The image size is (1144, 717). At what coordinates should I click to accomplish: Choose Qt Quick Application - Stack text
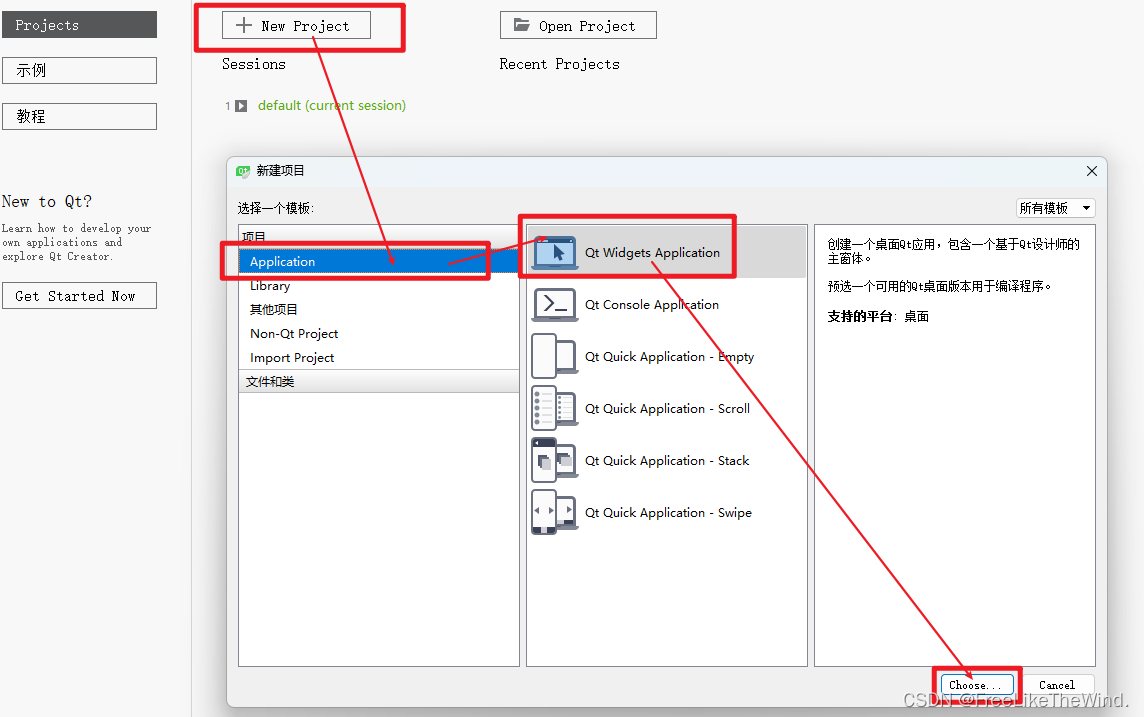pos(667,460)
